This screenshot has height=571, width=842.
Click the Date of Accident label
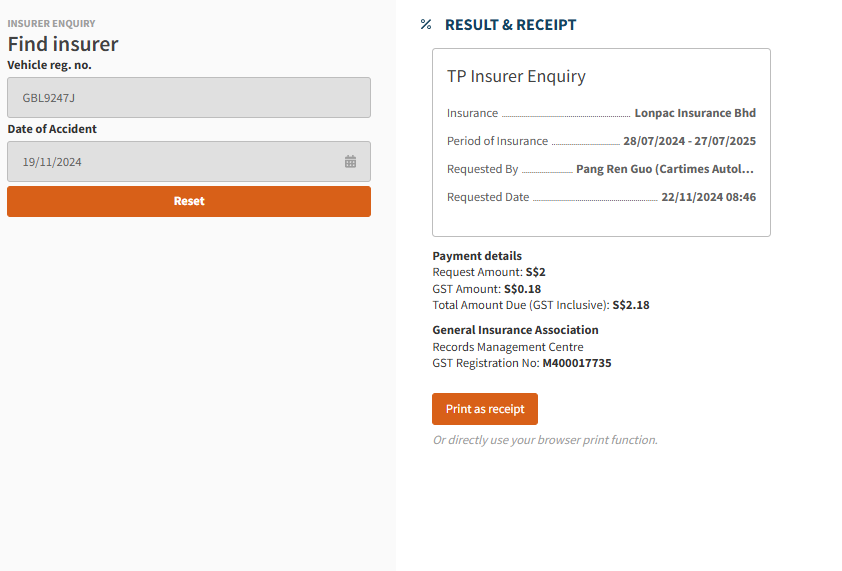[x=52, y=129]
